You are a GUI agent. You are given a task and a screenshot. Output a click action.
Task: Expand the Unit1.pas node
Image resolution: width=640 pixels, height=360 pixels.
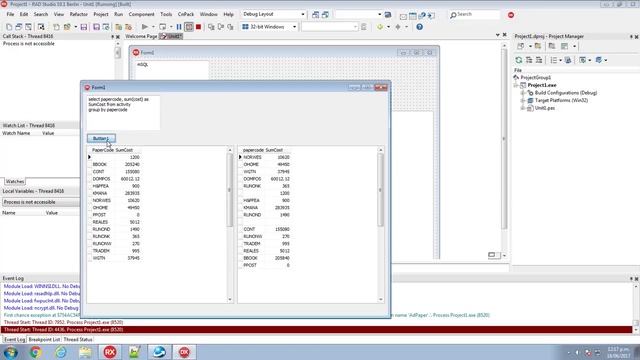pyautogui.click(x=522, y=108)
